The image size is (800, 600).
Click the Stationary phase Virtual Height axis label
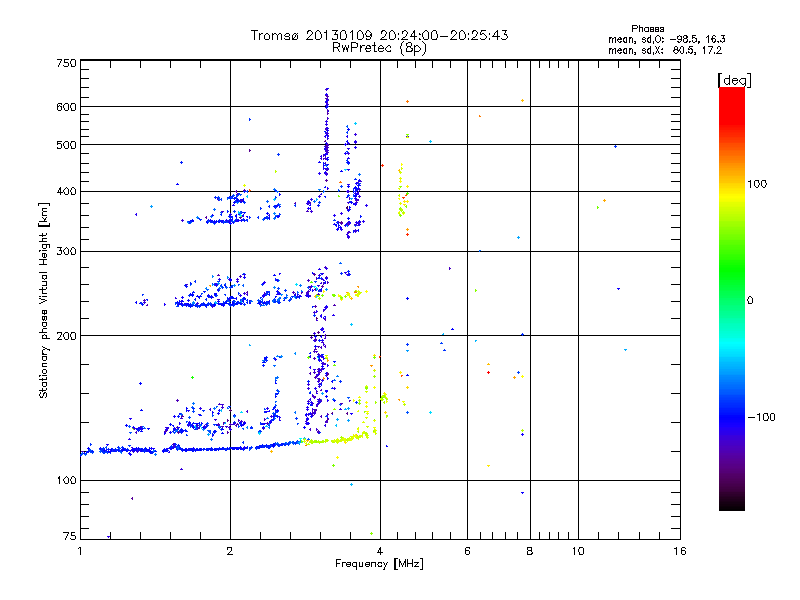pos(44,300)
